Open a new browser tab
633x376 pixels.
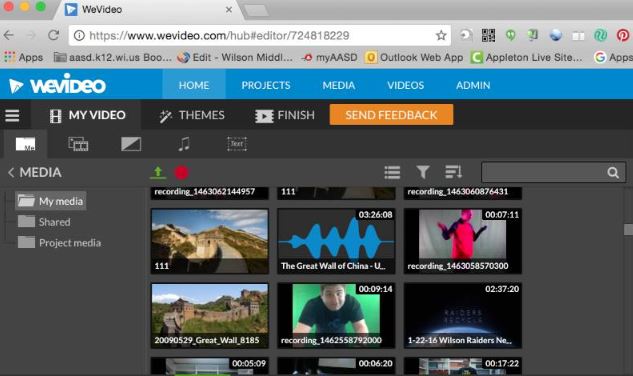[256, 11]
